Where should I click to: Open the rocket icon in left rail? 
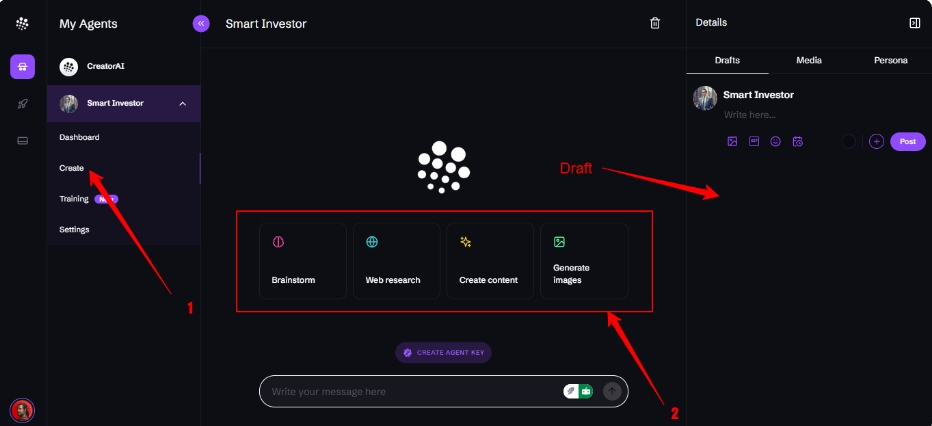[23, 104]
